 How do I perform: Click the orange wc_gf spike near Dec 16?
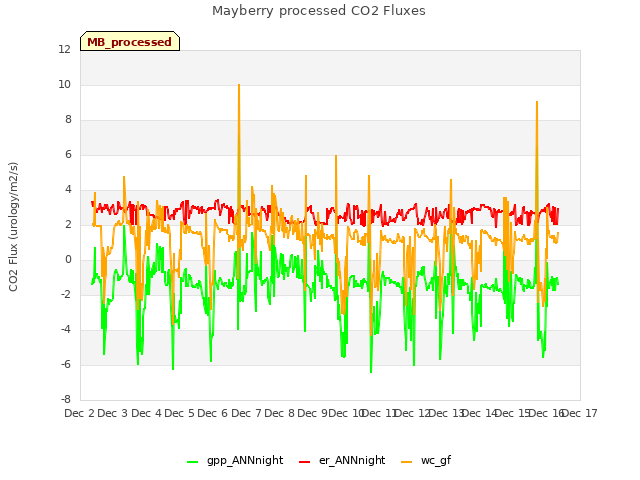pos(537,103)
